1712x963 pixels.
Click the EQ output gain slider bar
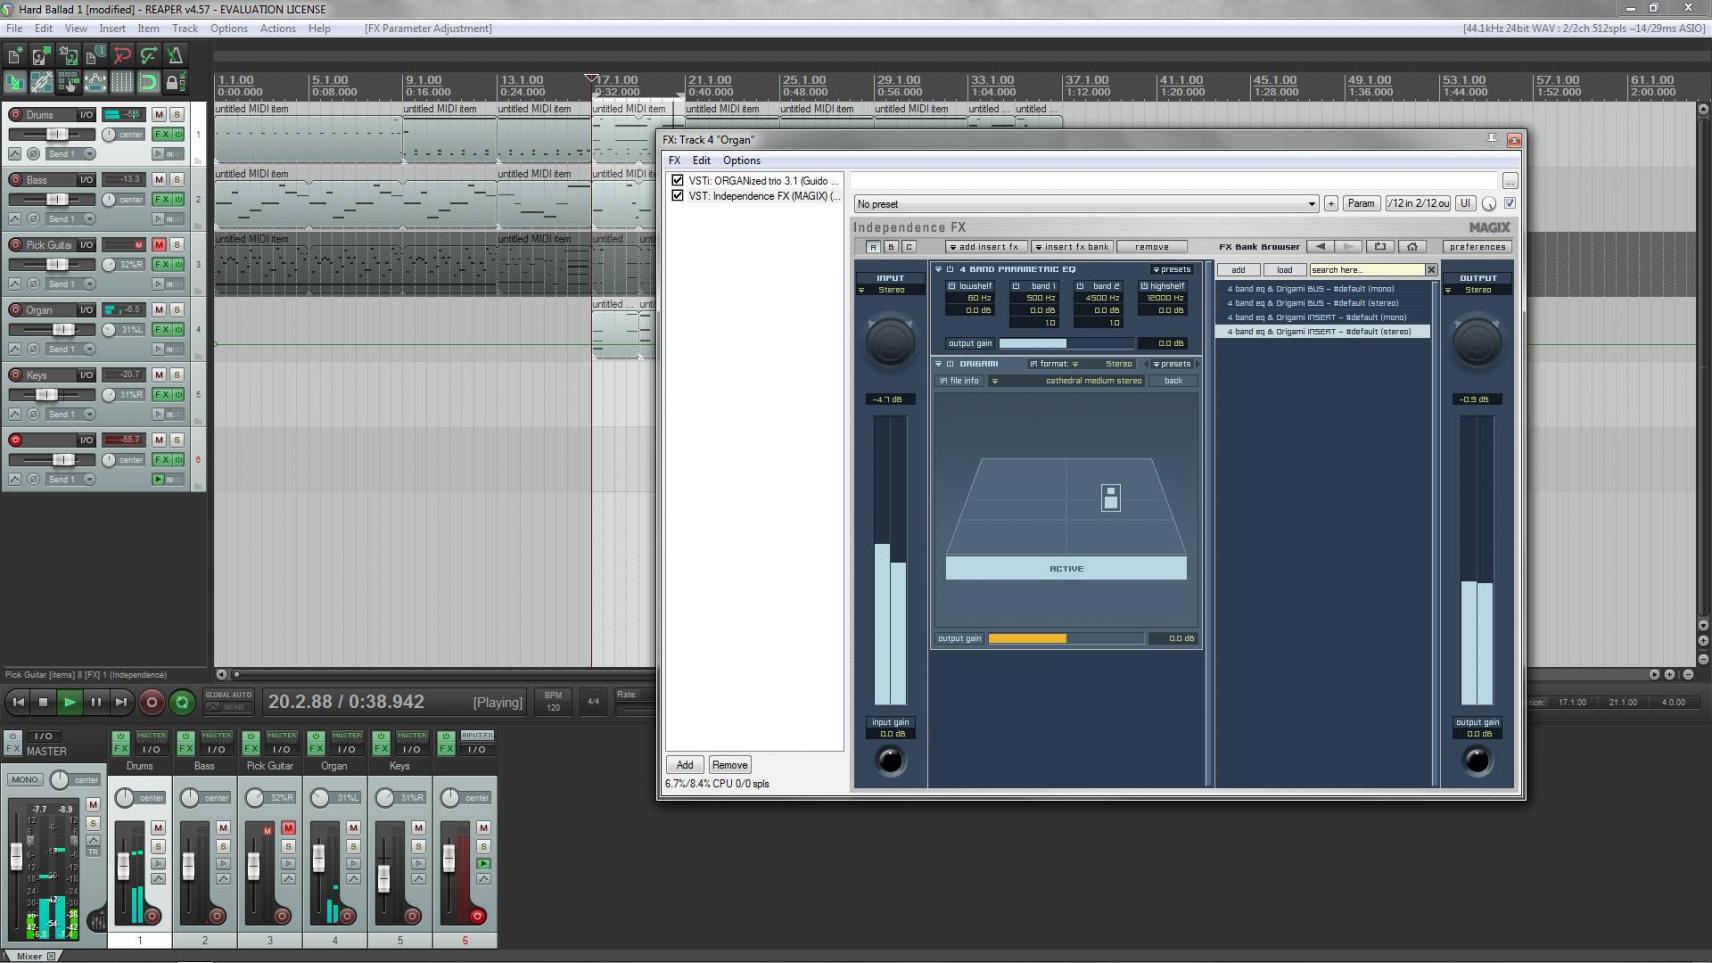[1067, 343]
